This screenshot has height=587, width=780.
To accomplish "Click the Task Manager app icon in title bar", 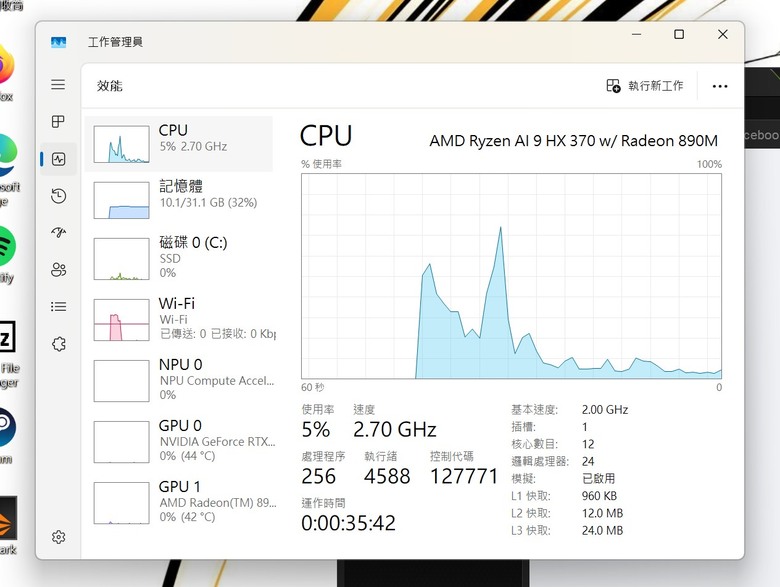I will [x=59, y=42].
